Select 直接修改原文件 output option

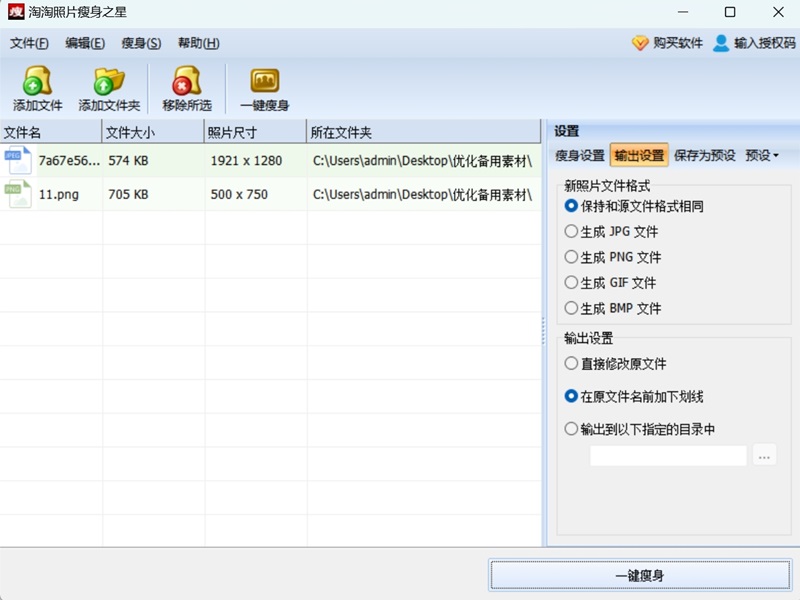pos(571,364)
